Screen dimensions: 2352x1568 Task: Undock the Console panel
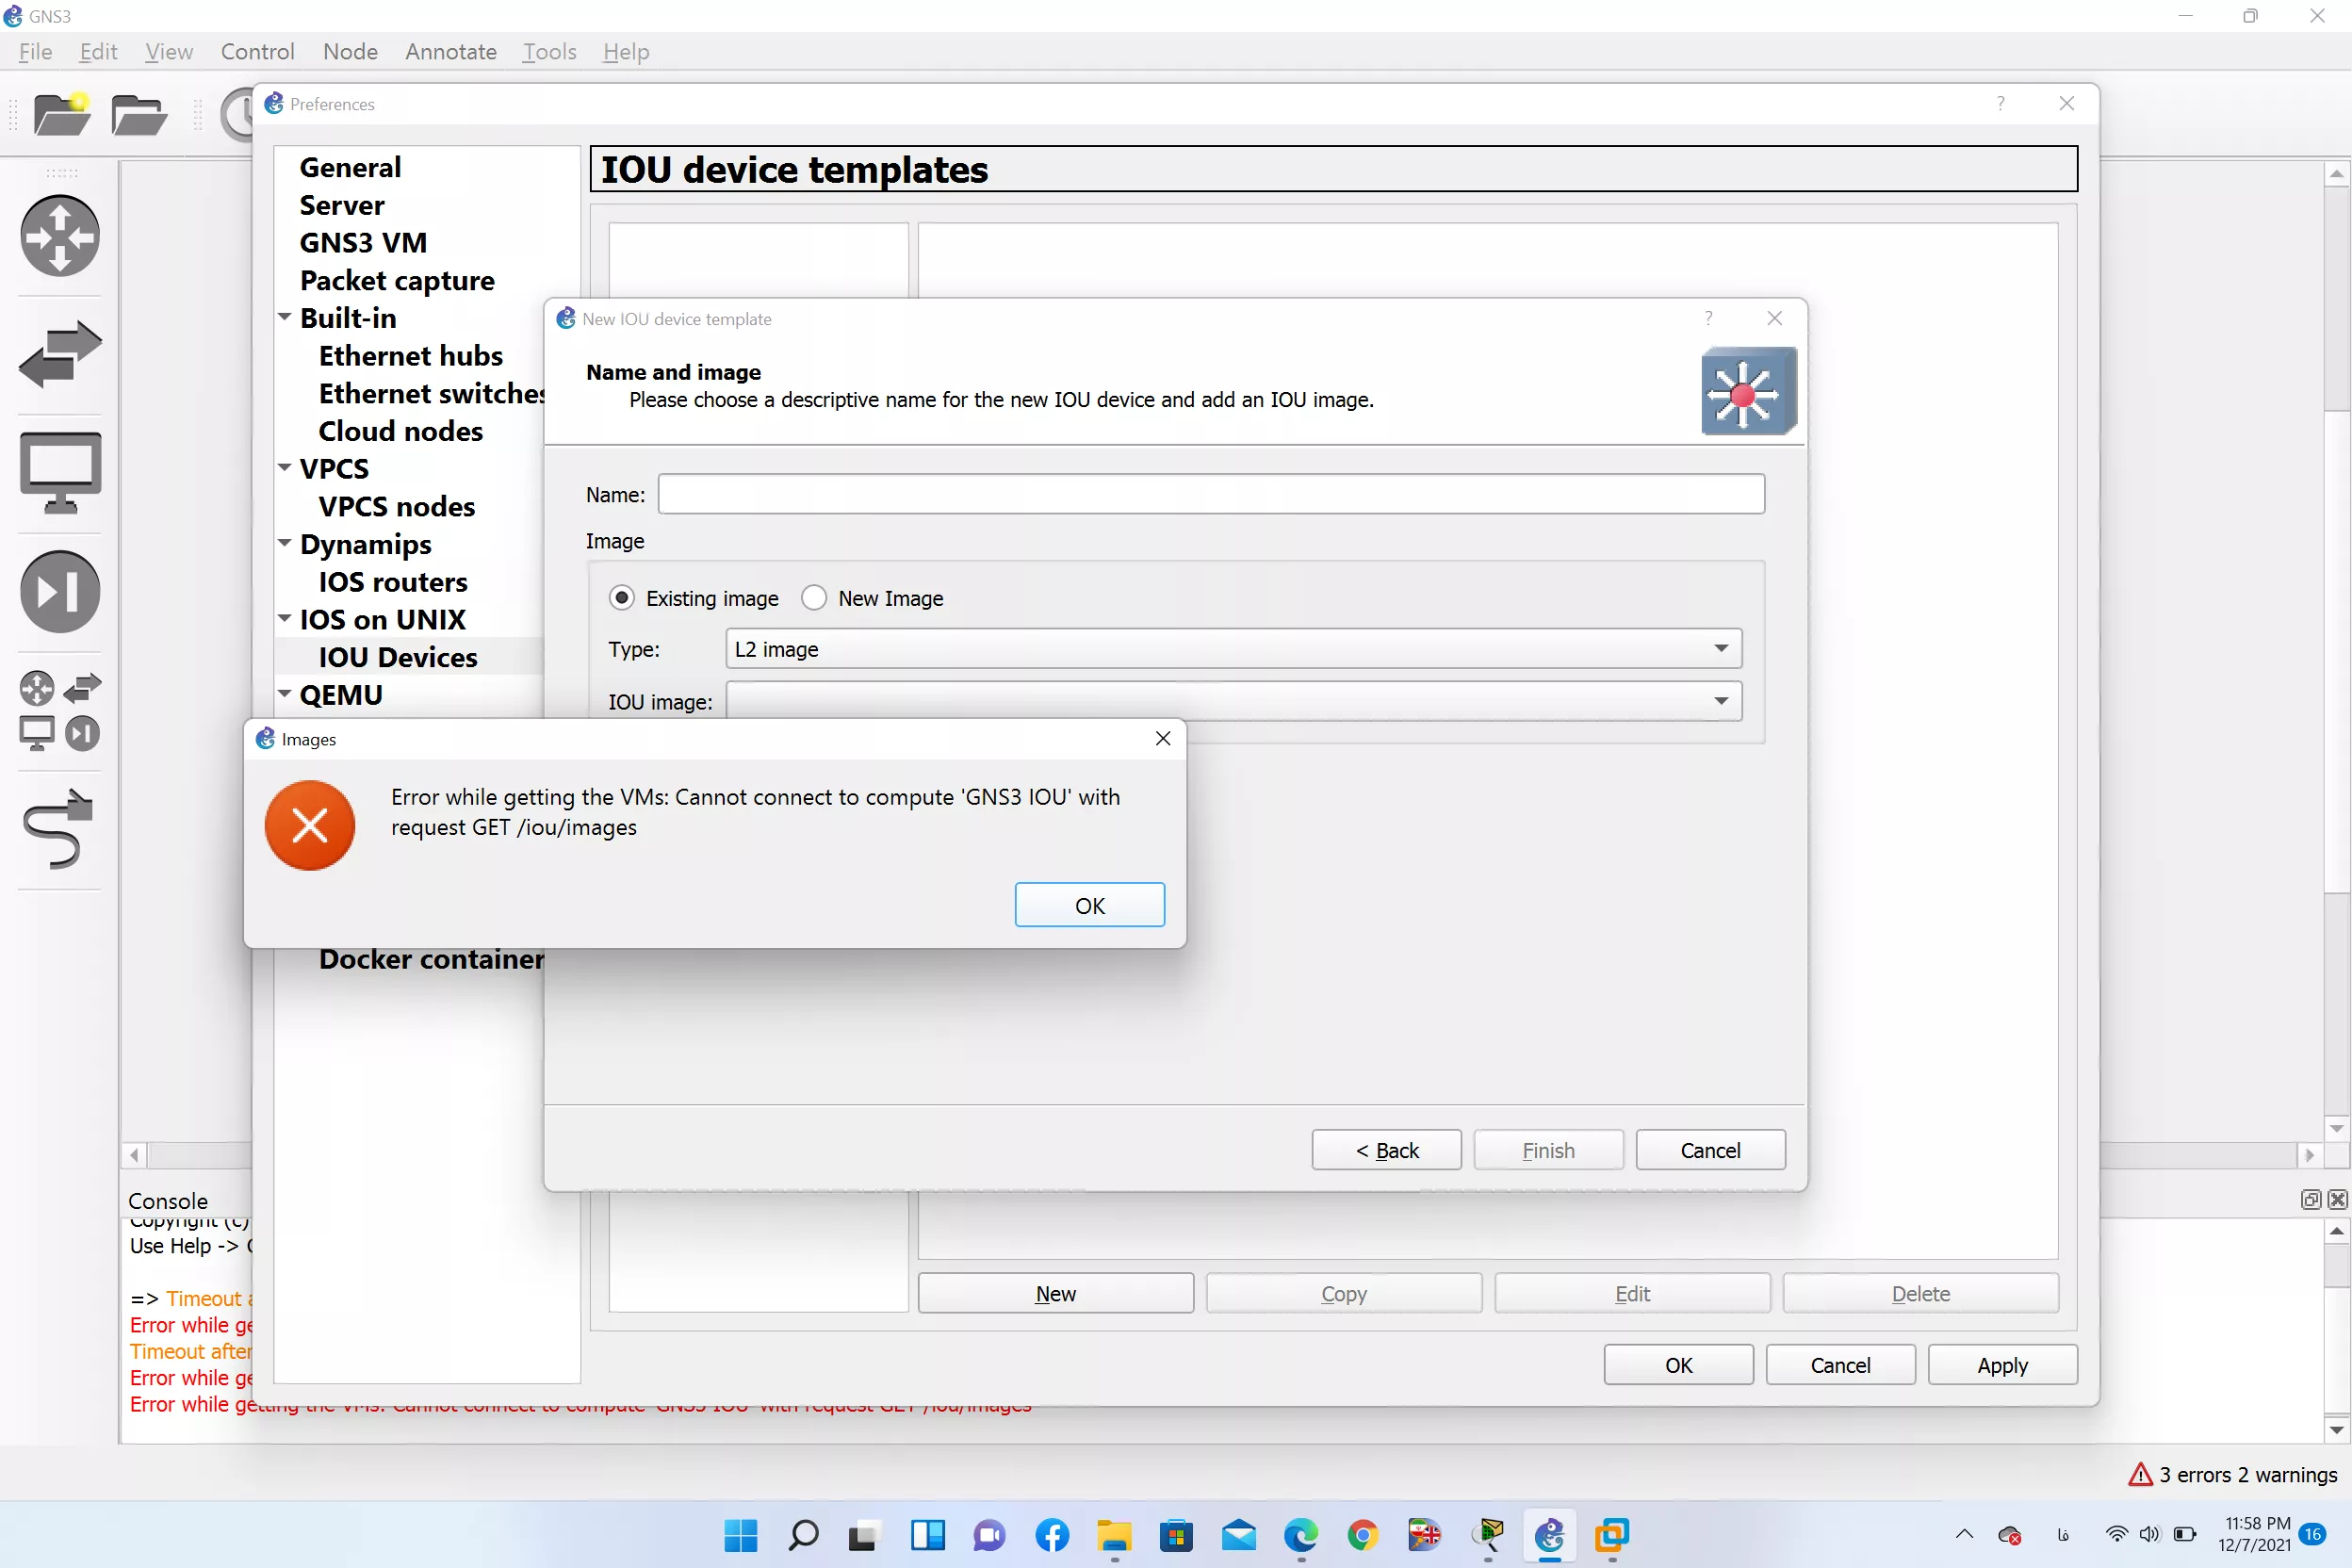(x=2311, y=1199)
